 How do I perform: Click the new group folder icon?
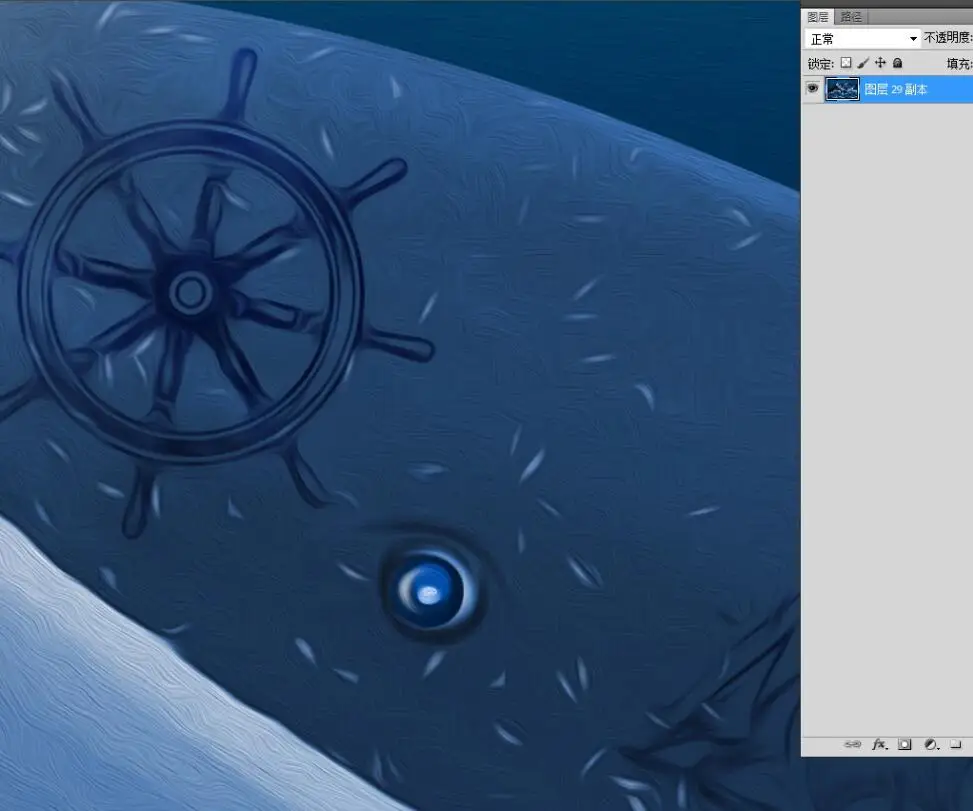[956, 744]
